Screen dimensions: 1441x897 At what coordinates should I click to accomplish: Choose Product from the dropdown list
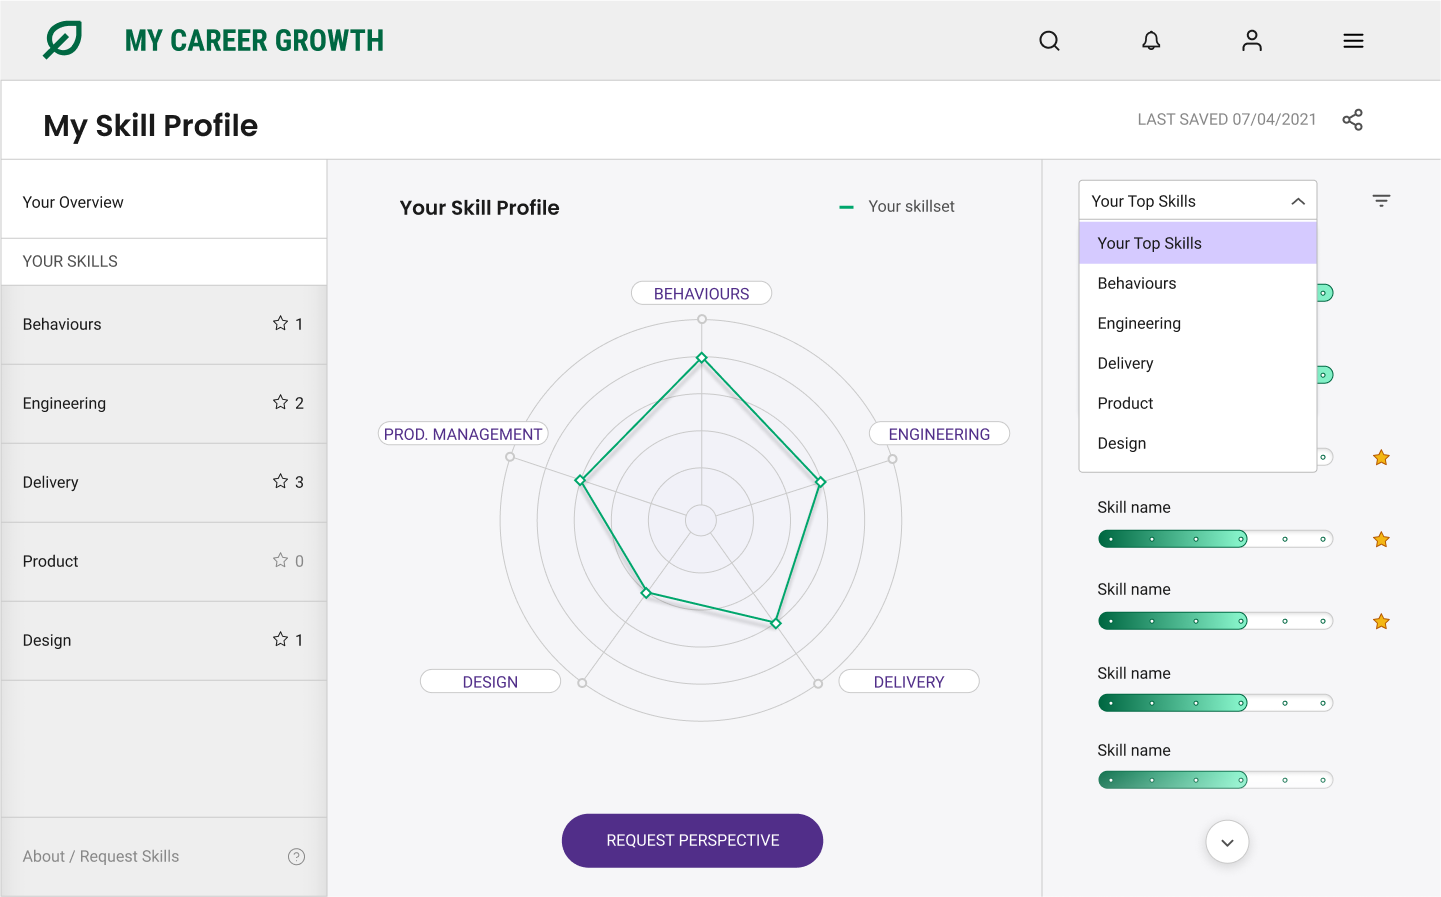[1198, 403]
